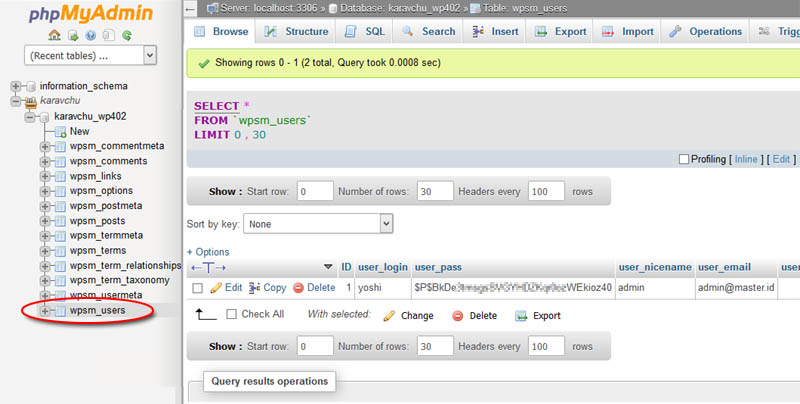Tick the Check All checkbox

click(231, 314)
